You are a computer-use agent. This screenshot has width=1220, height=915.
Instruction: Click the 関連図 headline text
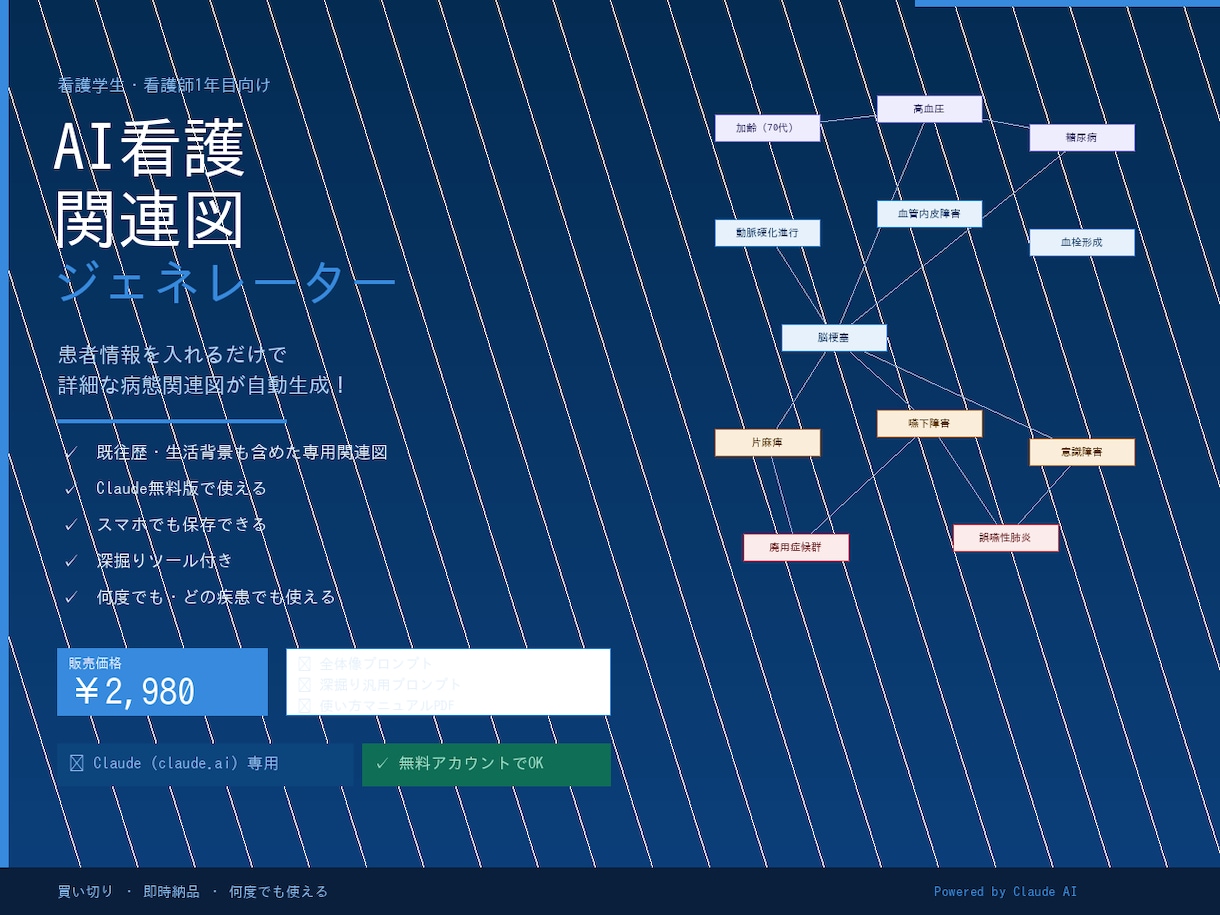coord(150,218)
